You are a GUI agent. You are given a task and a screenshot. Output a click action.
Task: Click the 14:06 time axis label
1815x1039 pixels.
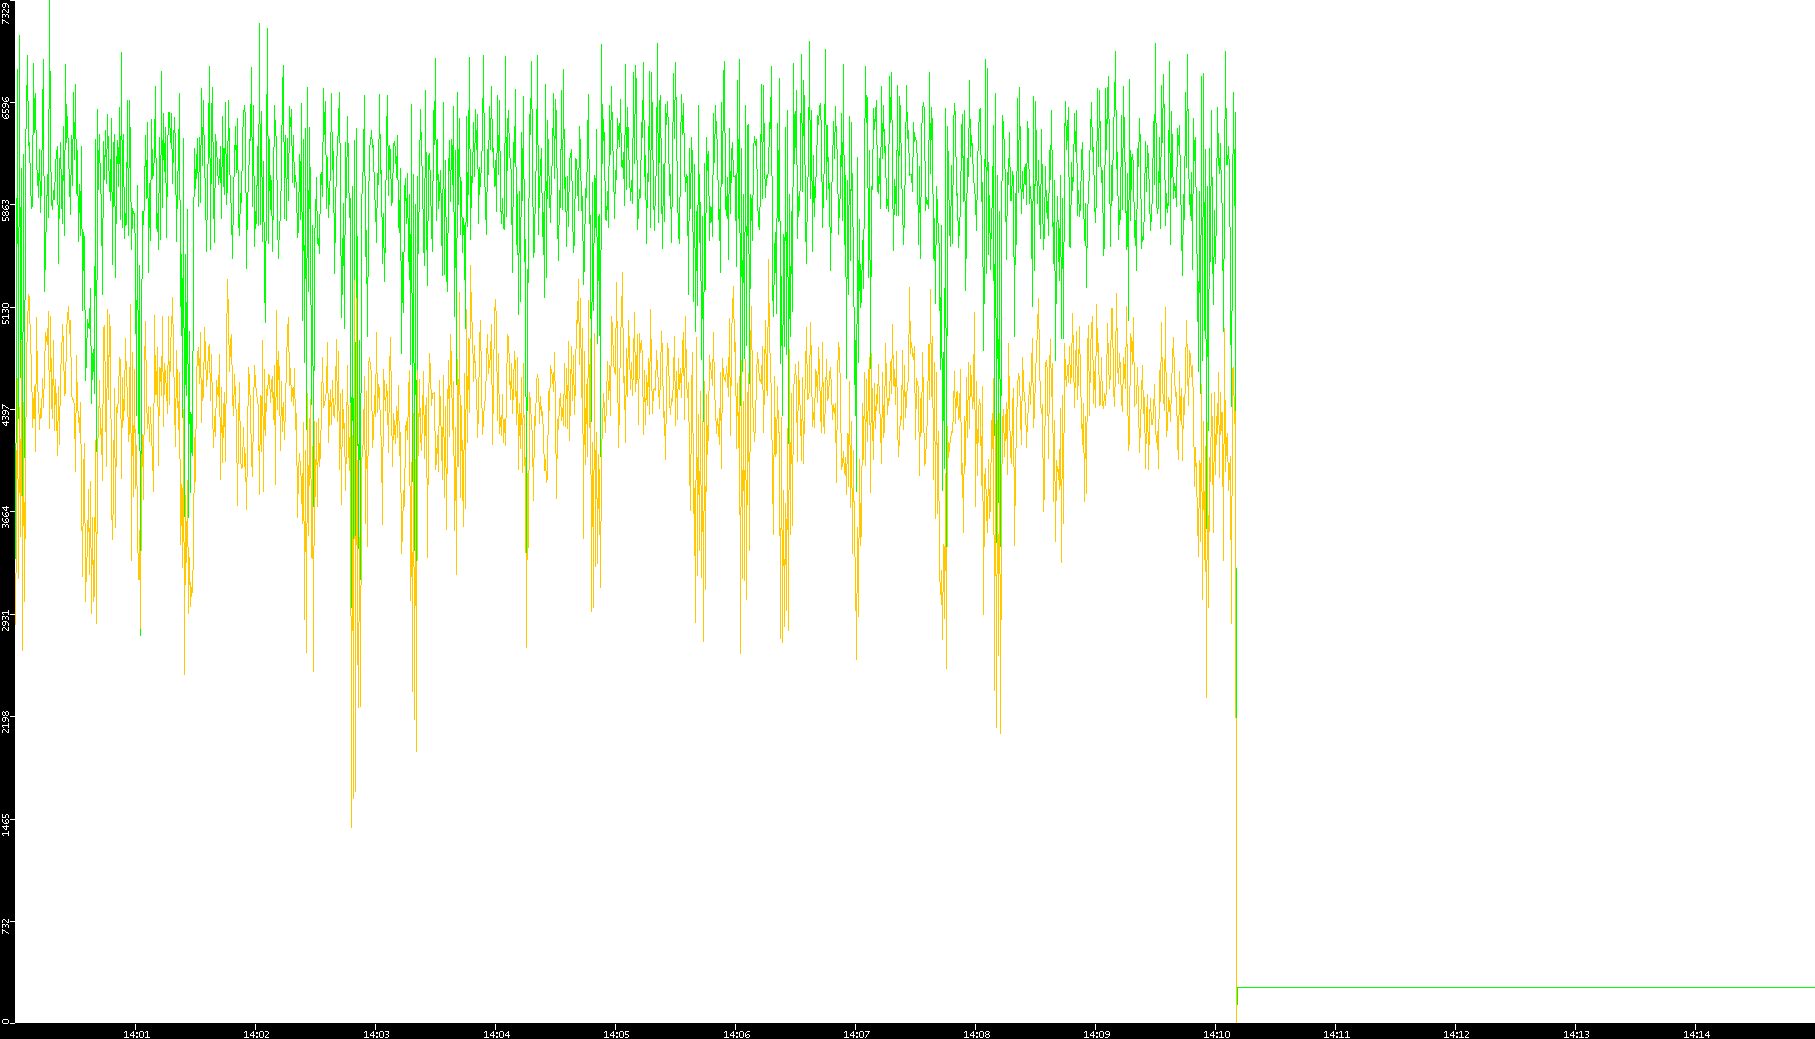tap(736, 1034)
